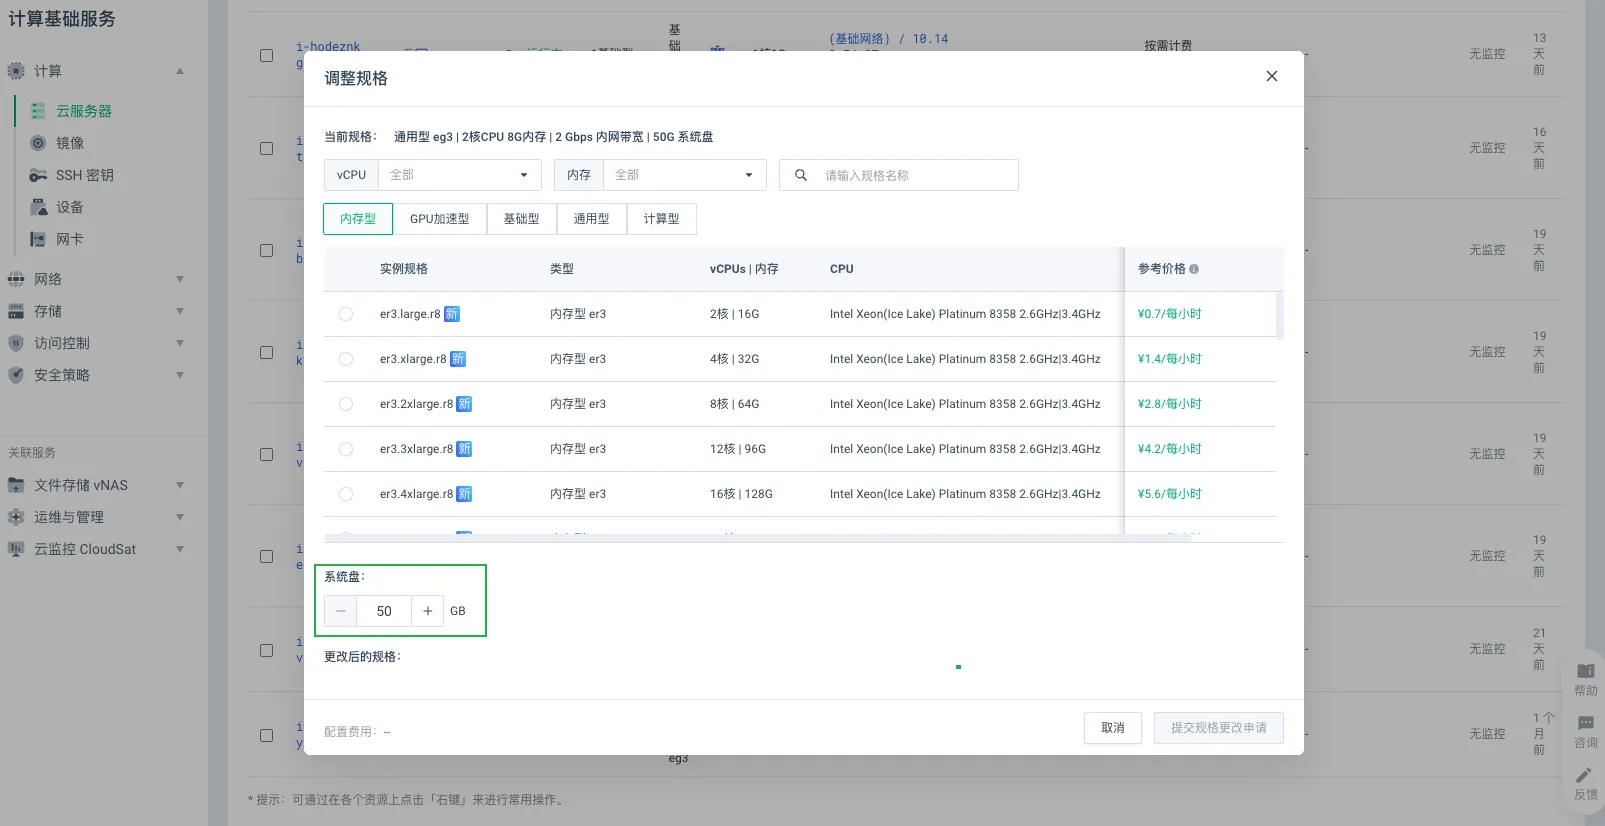
Task: Open 云服务器 in sidebar
Action: pos(84,111)
